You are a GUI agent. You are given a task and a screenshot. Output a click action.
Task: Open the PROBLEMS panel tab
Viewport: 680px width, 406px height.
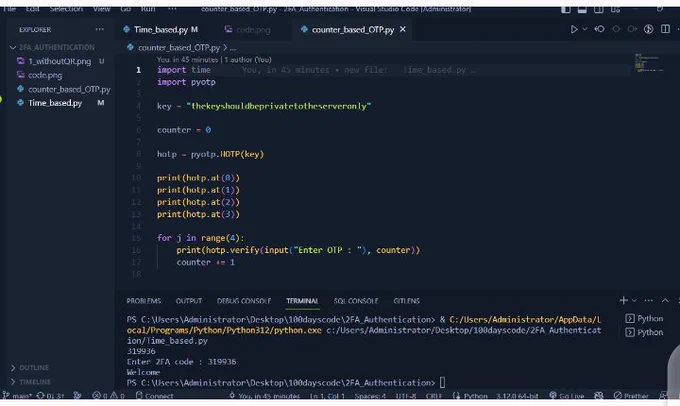(144, 301)
